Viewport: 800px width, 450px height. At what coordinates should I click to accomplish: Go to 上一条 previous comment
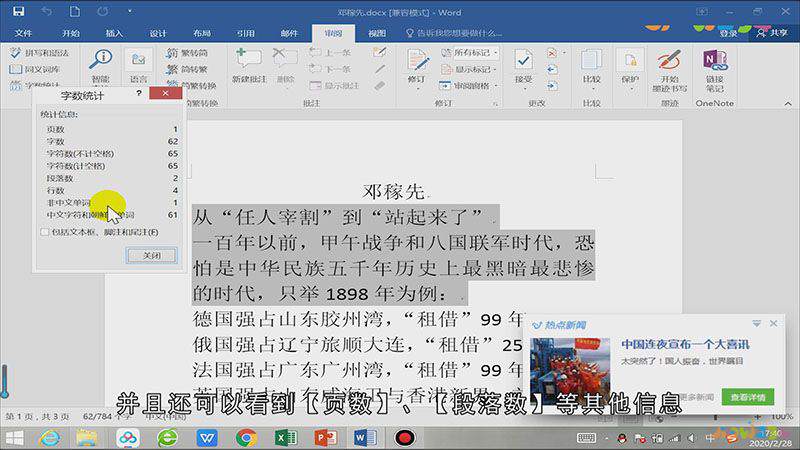[330, 53]
